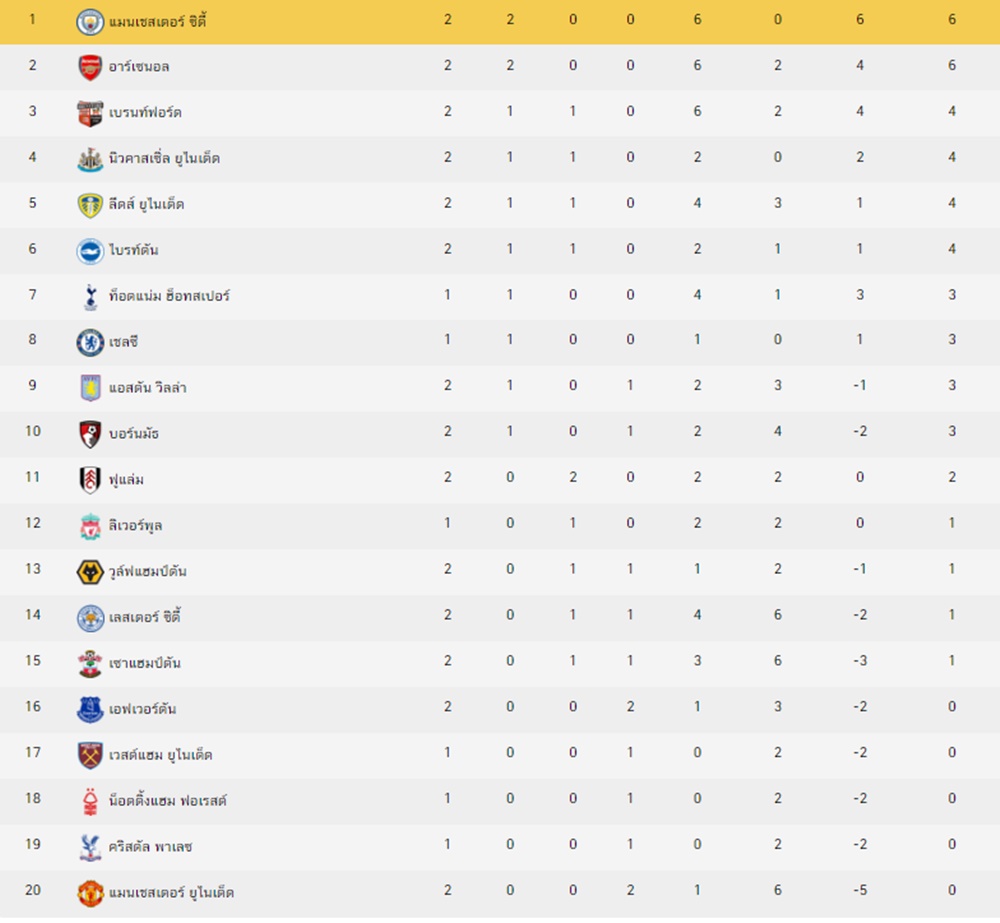Click the Aston Villa crest
This screenshot has height=923, width=1000.
click(91, 388)
